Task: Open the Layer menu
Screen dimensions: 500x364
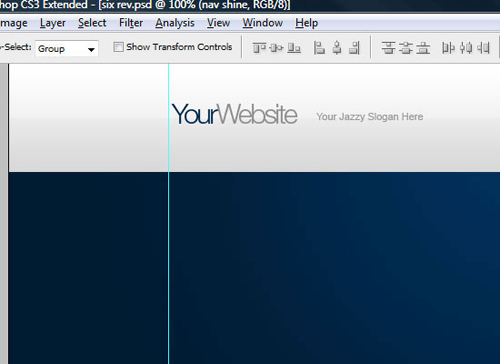Action: (x=53, y=23)
